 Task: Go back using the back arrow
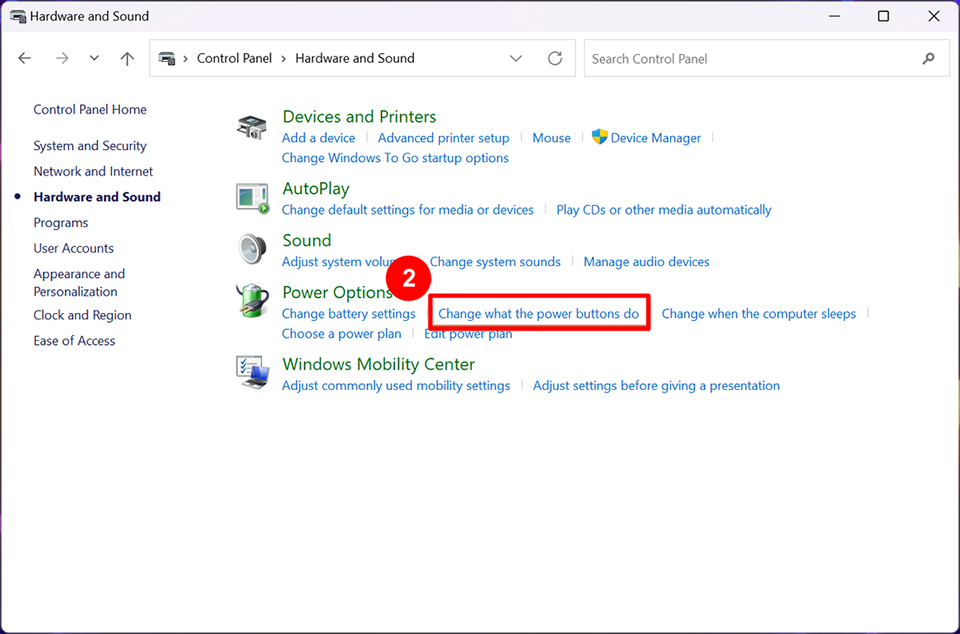click(24, 58)
